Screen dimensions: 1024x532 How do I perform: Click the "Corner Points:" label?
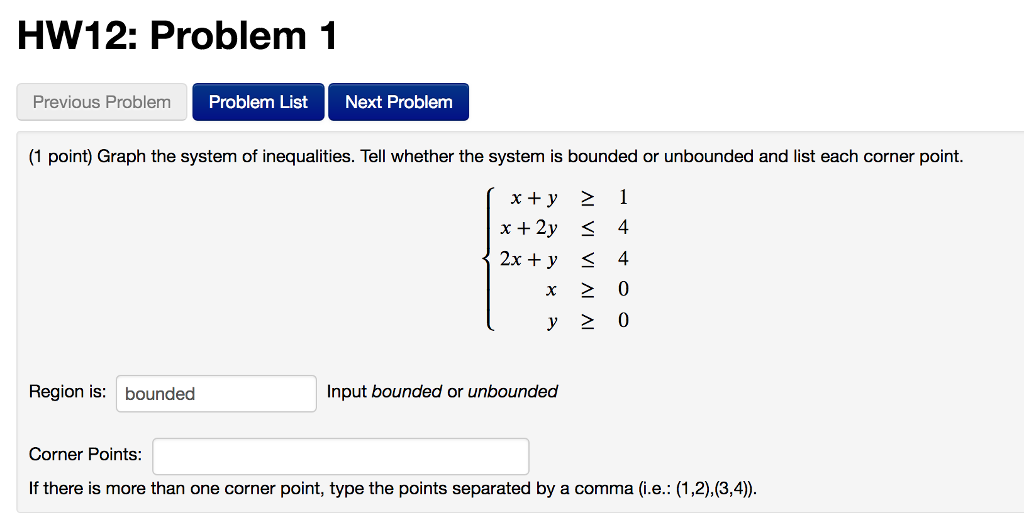coord(86,454)
